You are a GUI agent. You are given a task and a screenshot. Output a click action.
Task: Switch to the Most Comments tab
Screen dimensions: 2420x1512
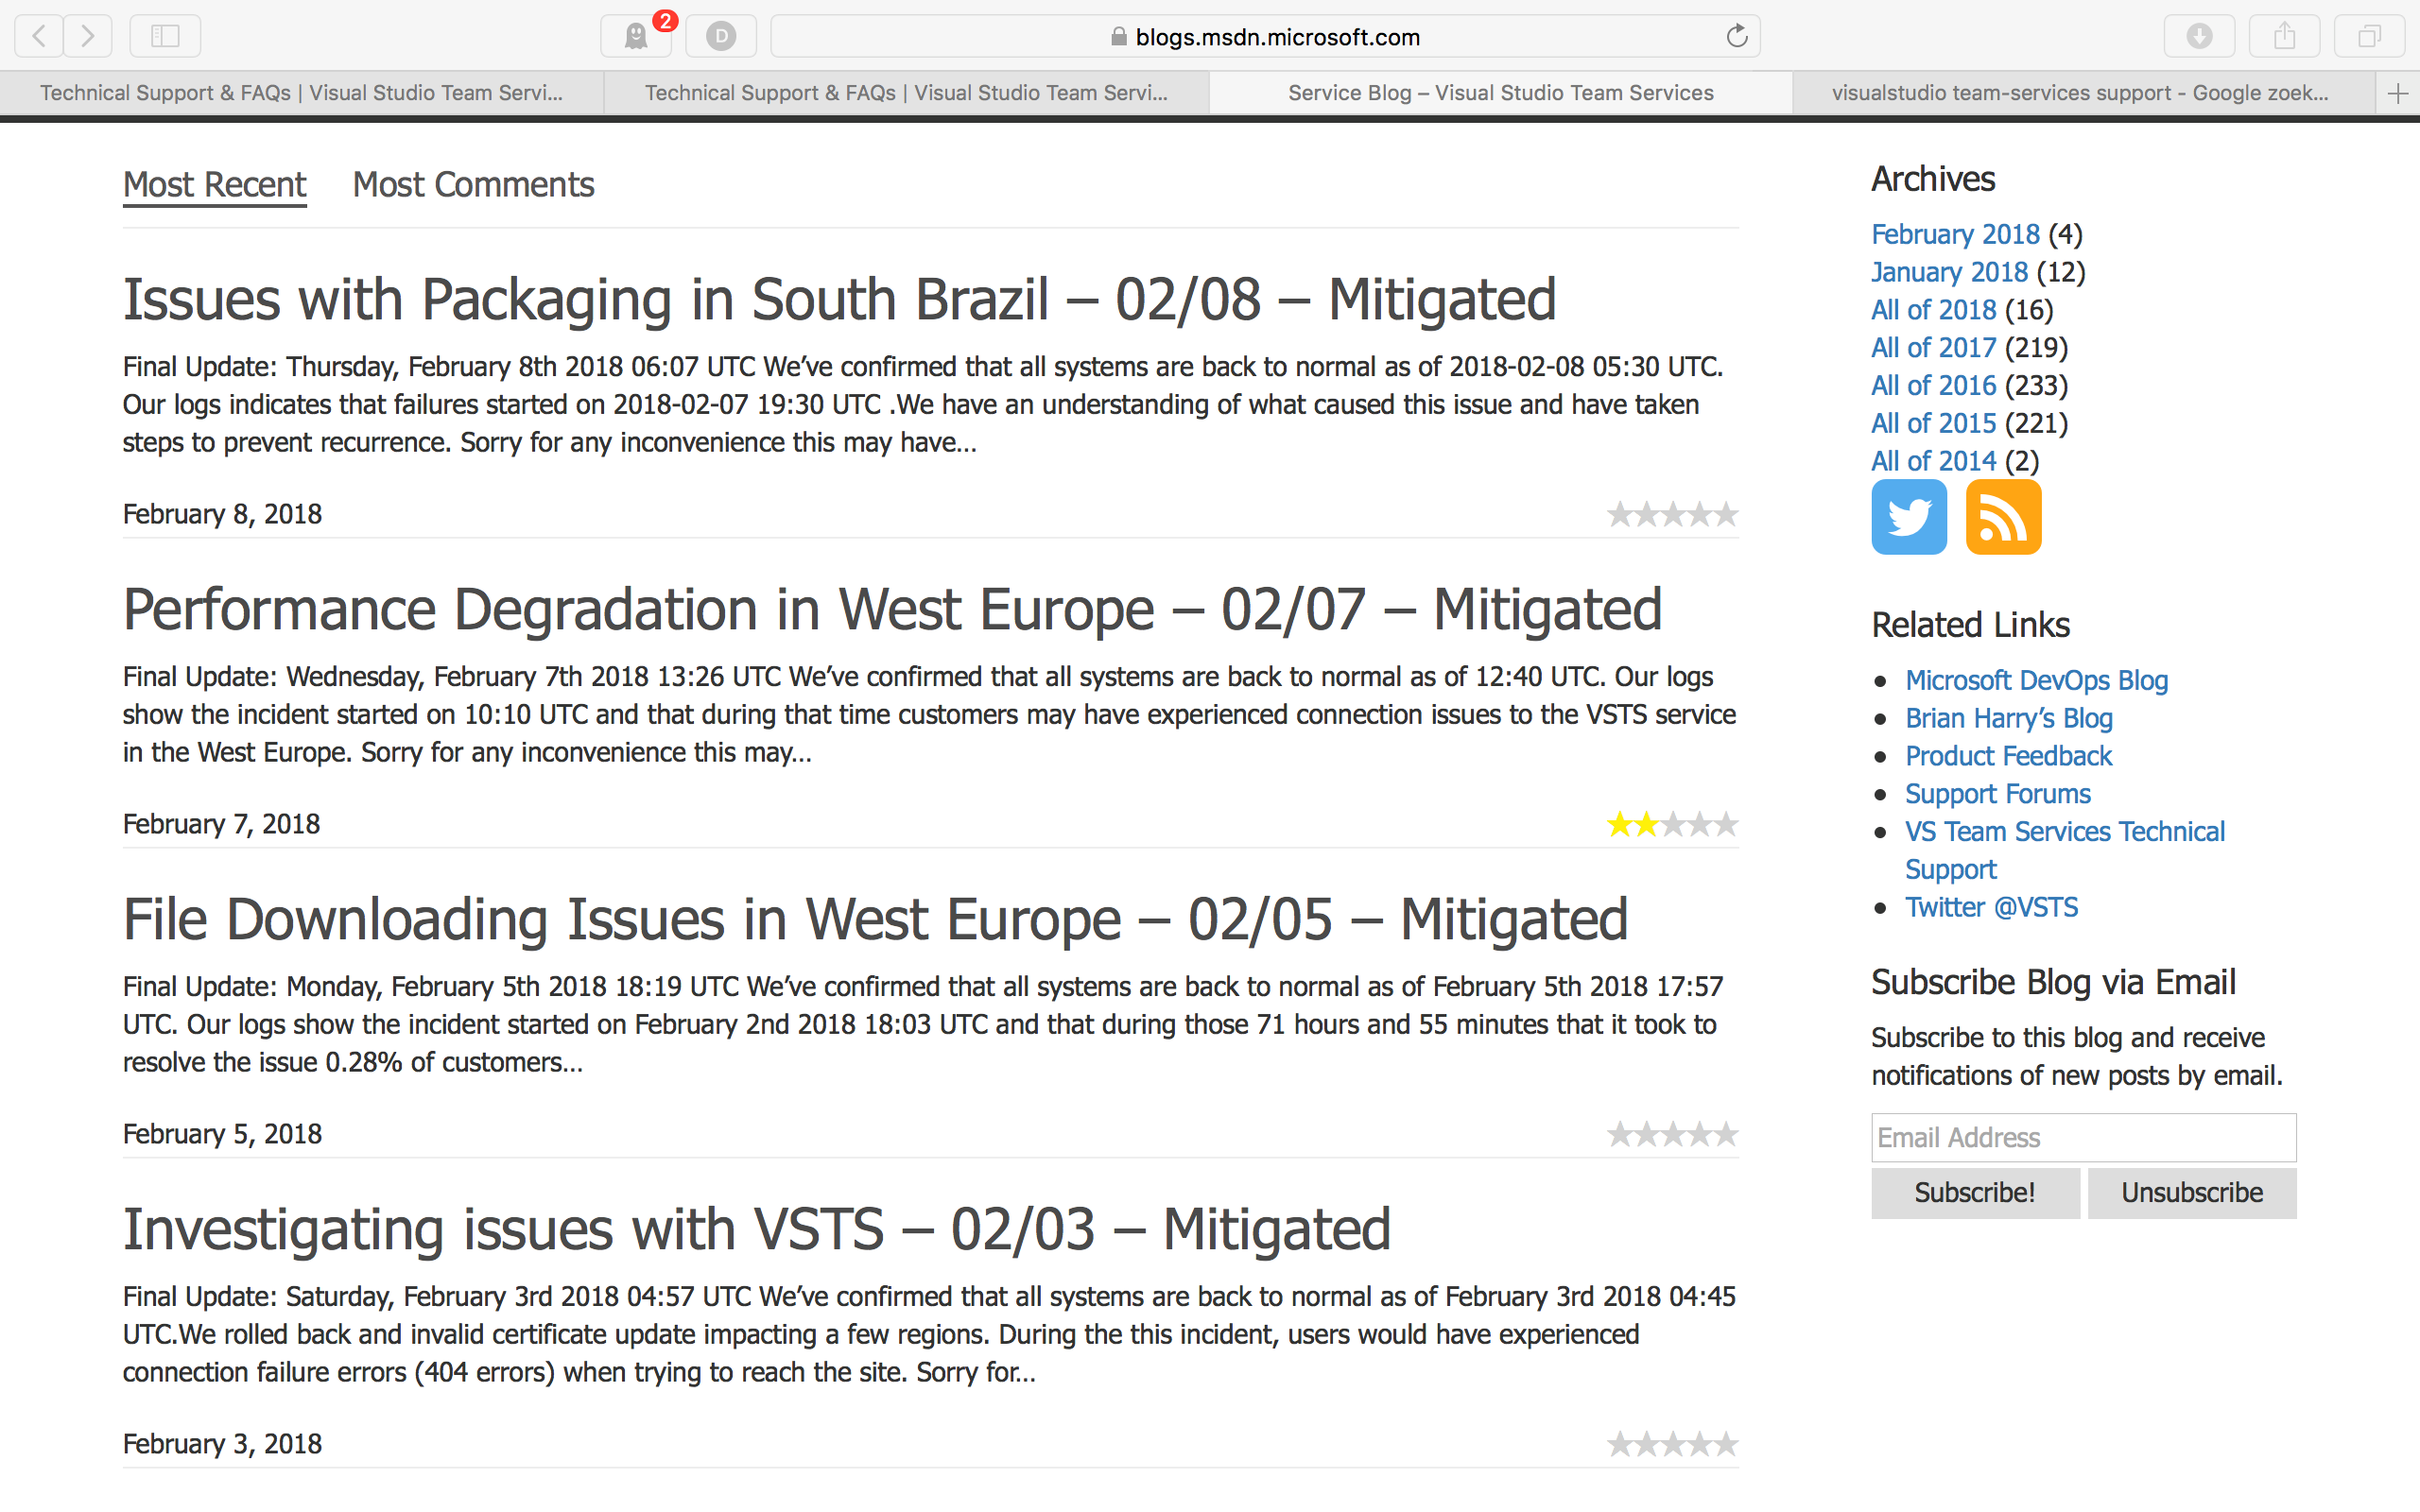click(472, 184)
